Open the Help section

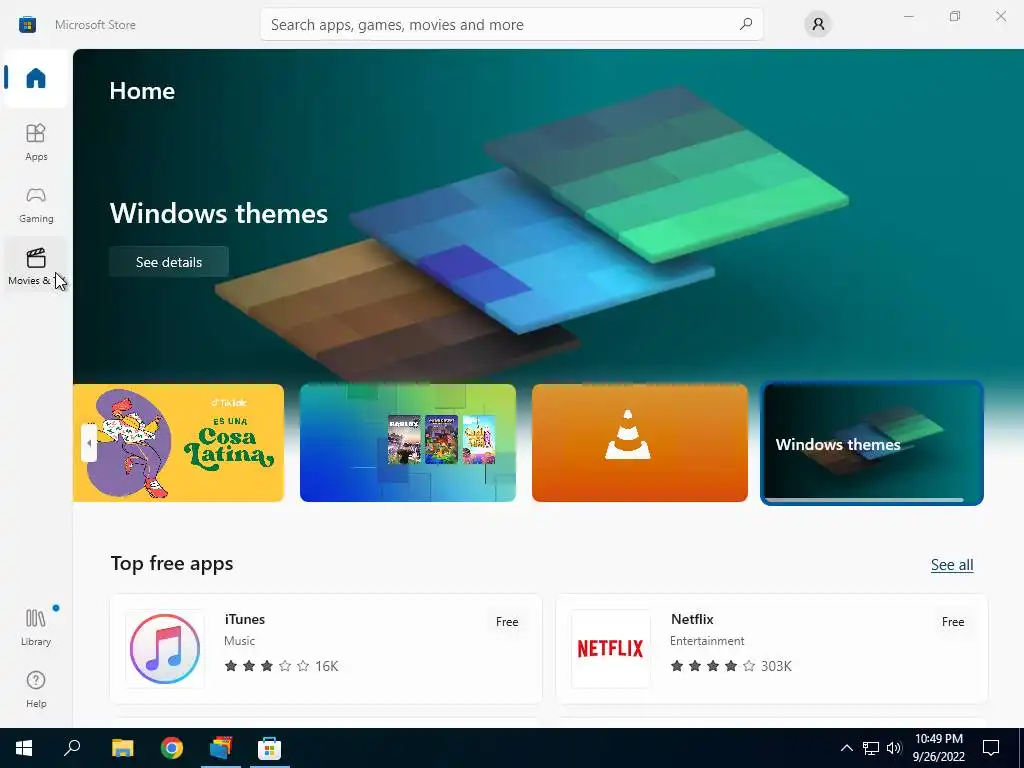tap(36, 689)
